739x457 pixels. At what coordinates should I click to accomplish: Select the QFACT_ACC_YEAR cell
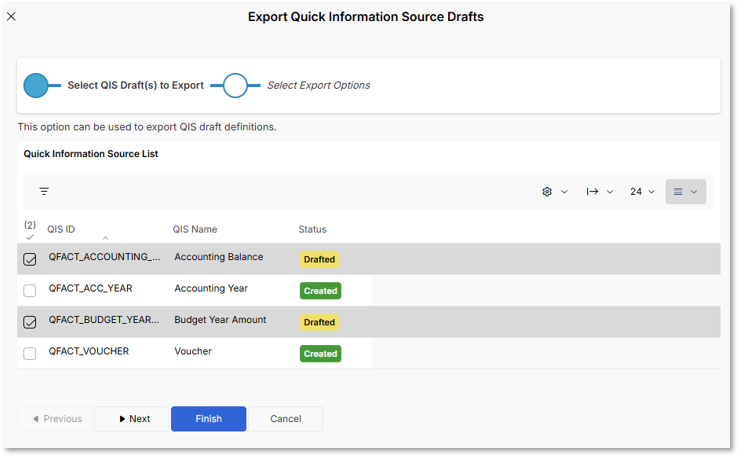coord(90,288)
